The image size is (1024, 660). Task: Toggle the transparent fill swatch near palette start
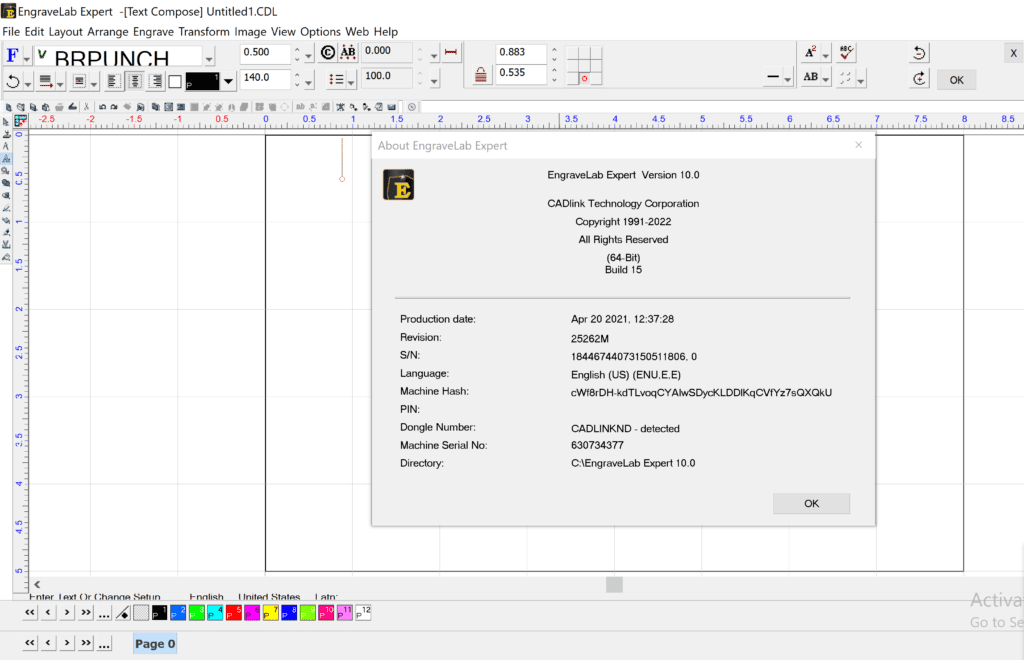[140, 612]
